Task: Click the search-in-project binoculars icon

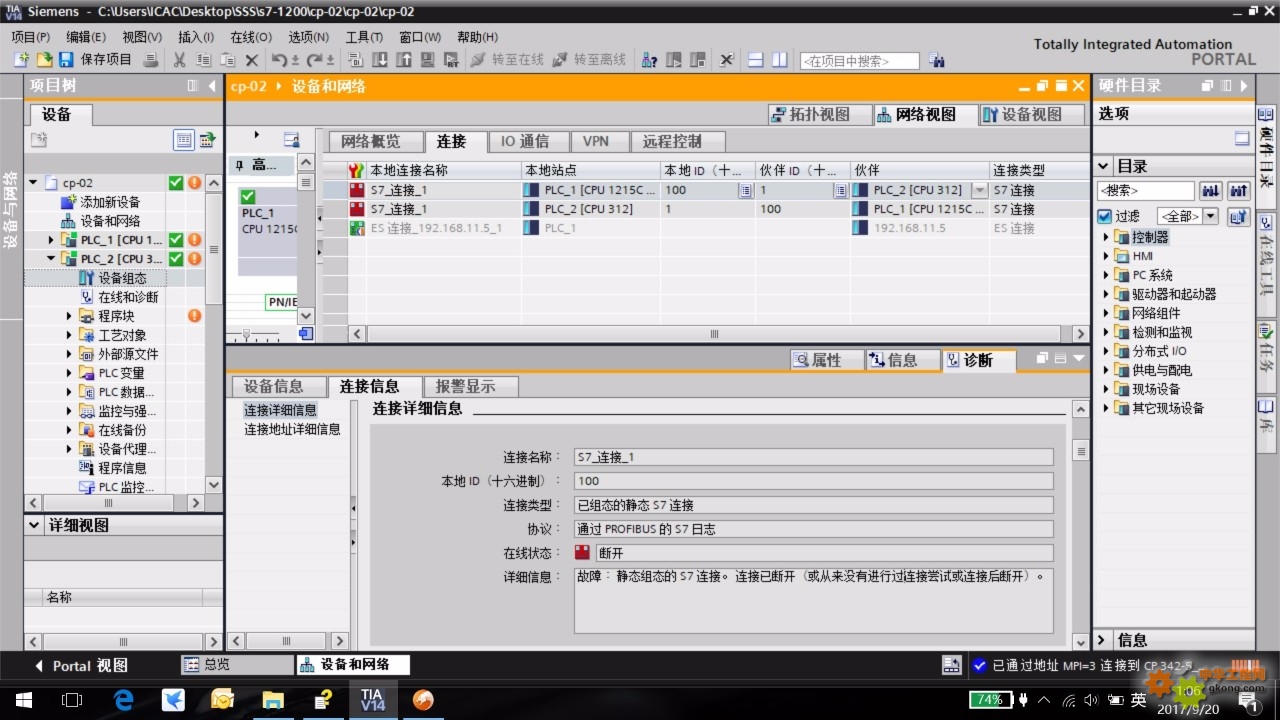Action: tap(936, 60)
